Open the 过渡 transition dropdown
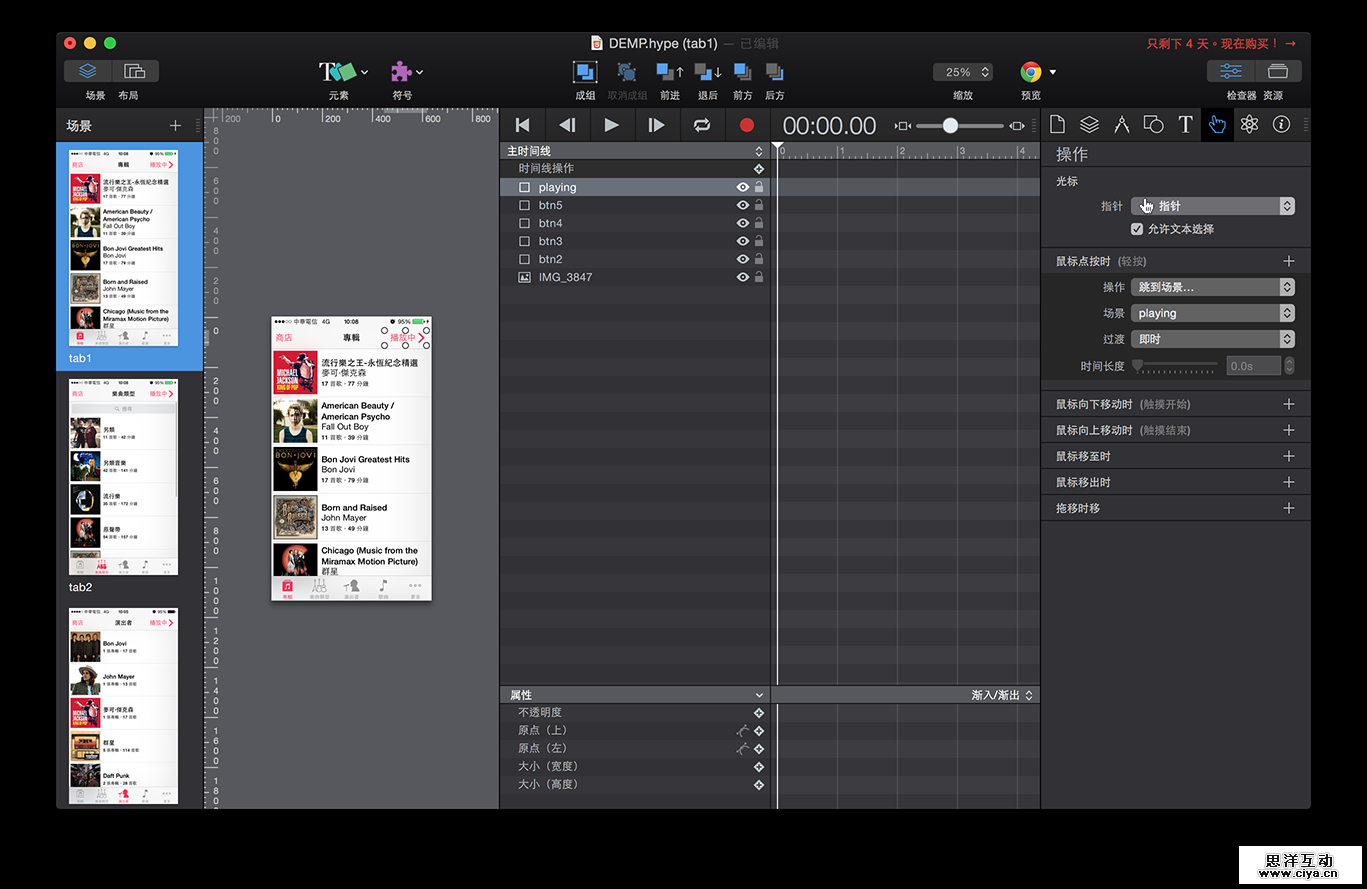Screen dimensions: 1367x889 tap(1213, 339)
